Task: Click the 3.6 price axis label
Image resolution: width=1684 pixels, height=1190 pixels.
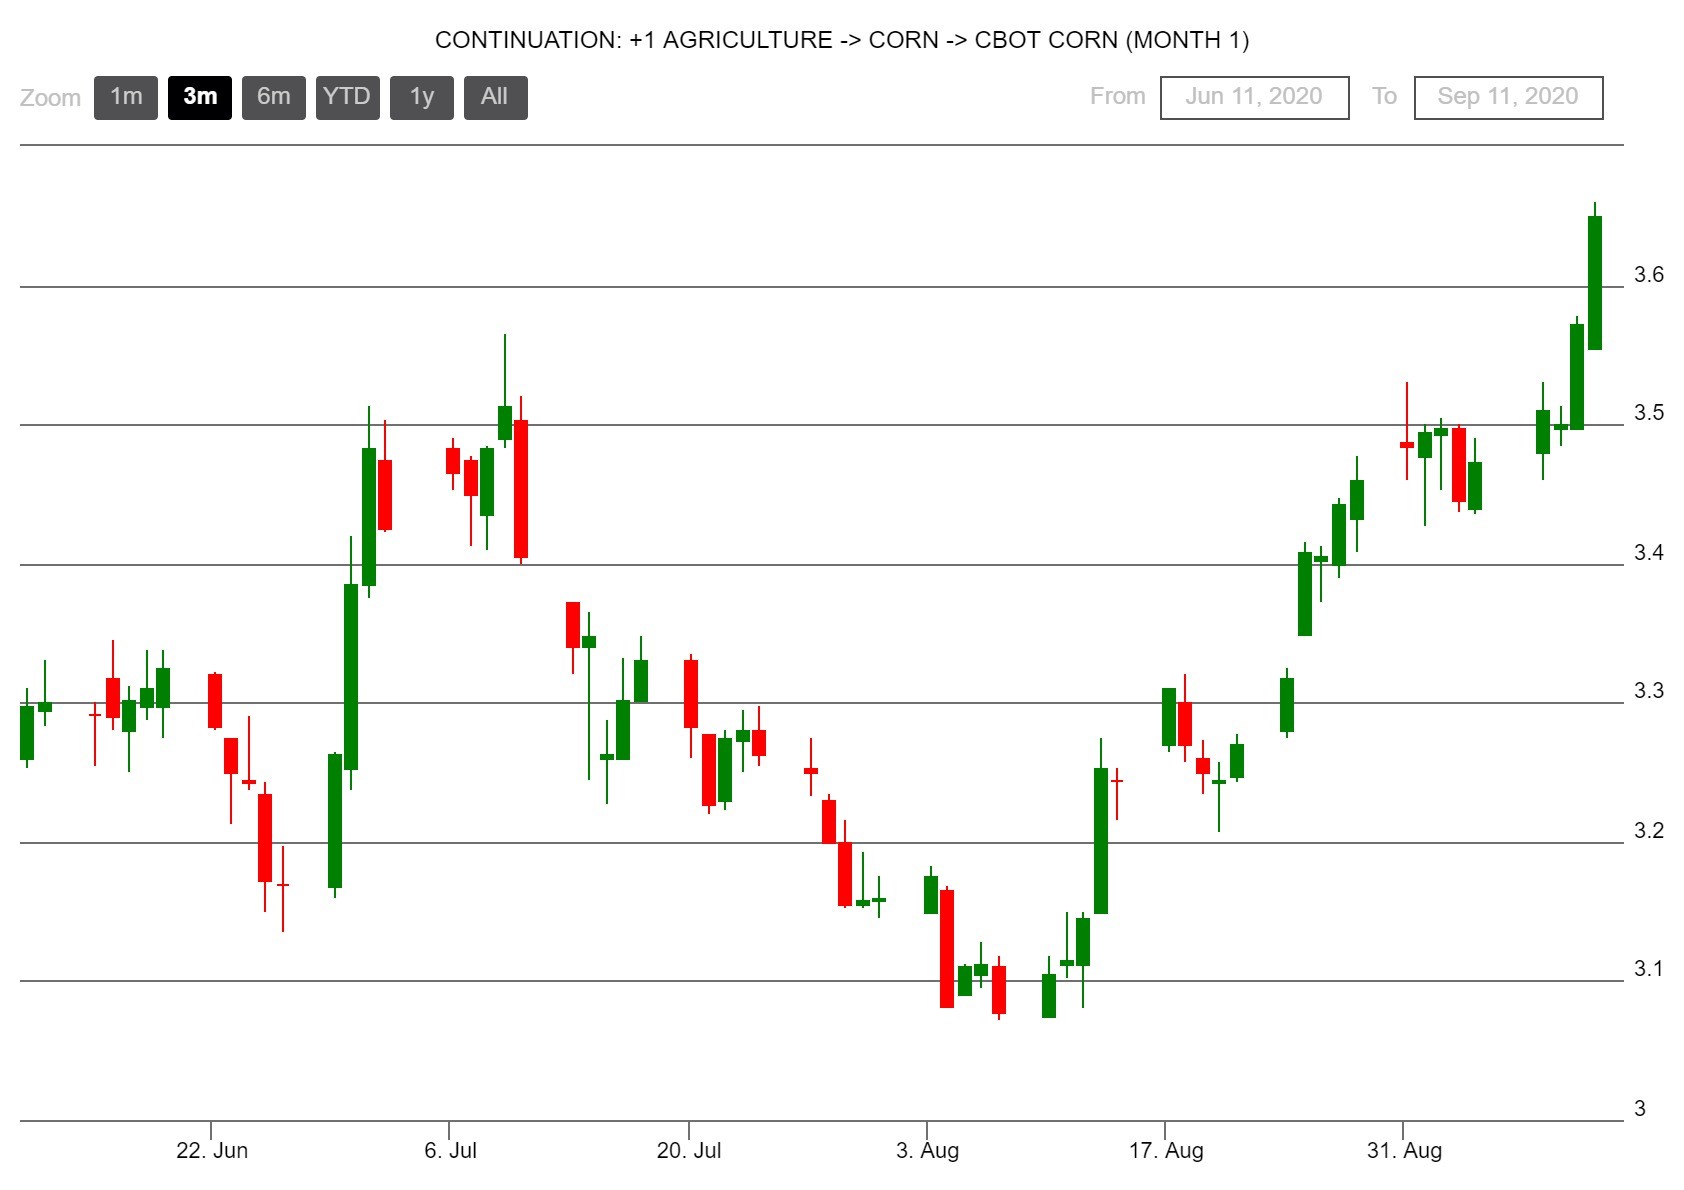Action: coord(1649,275)
